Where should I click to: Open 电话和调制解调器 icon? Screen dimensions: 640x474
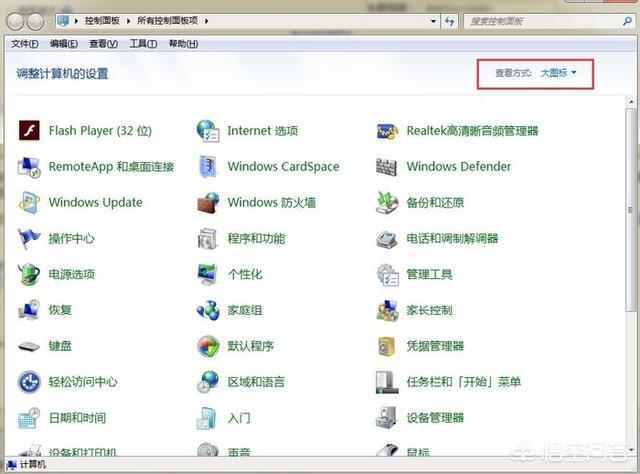387,239
